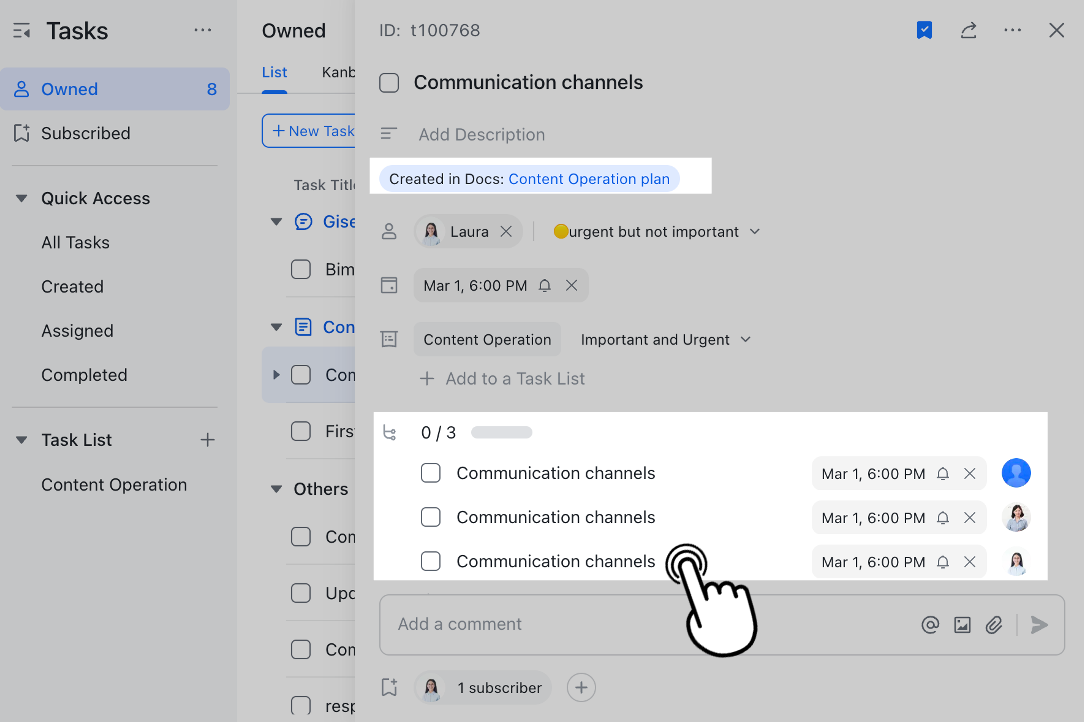Mark Communication channels task complete
This screenshot has width=1084, height=722.
[x=389, y=83]
